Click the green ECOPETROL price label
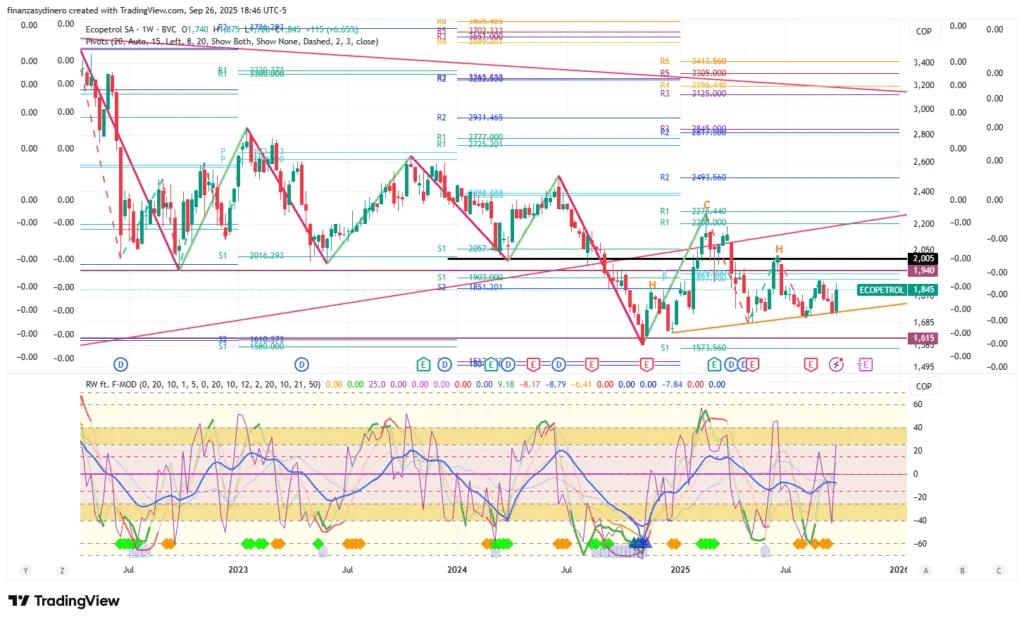 point(882,289)
